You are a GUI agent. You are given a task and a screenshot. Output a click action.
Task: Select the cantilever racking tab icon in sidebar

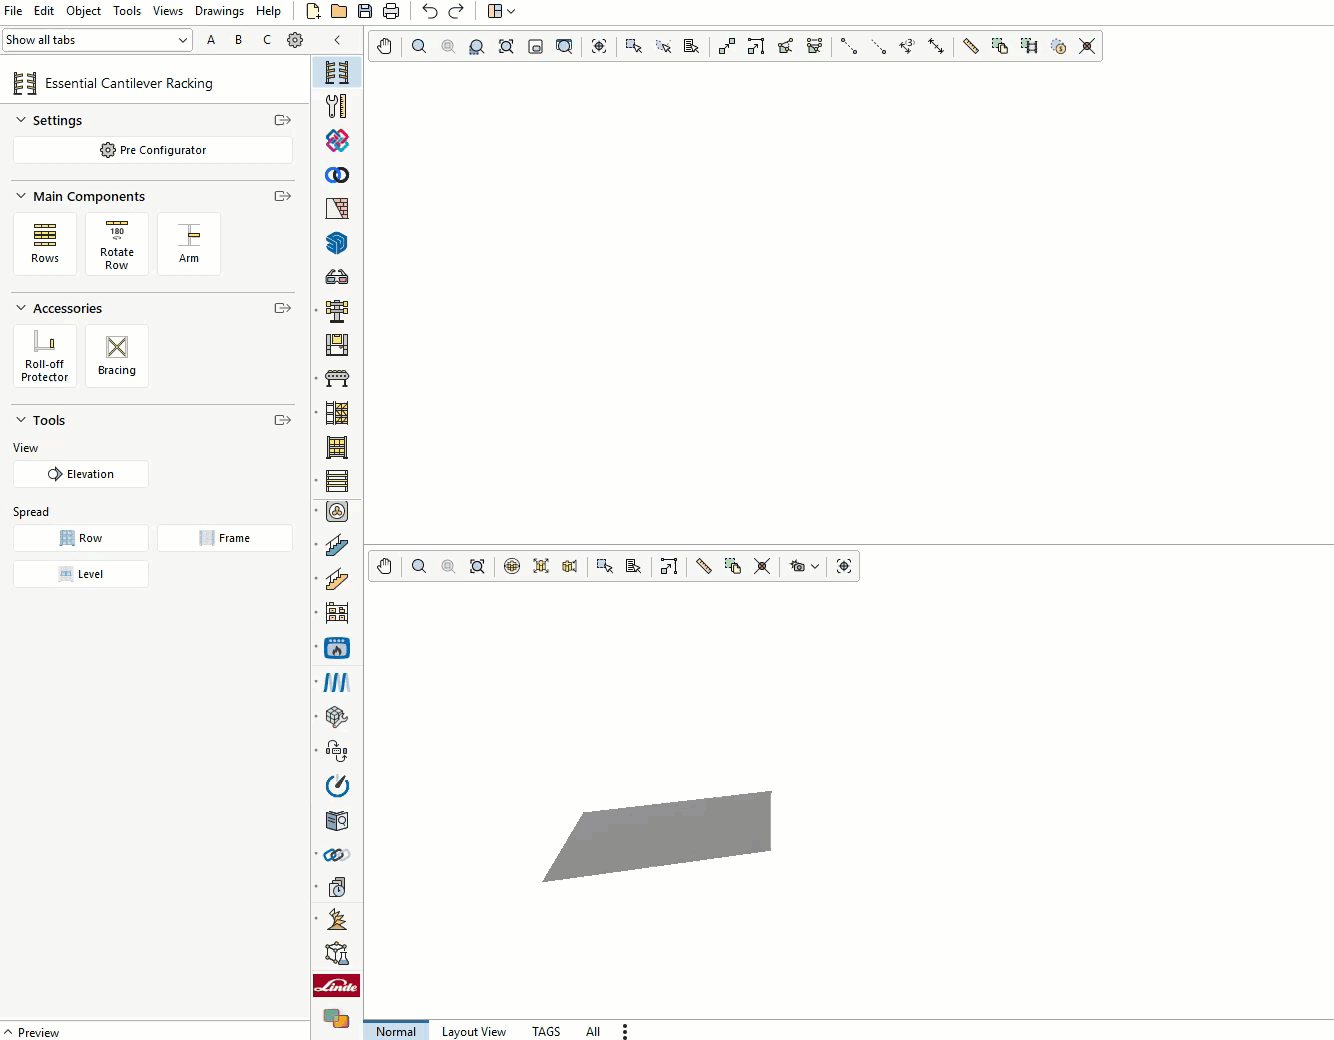coord(337,72)
